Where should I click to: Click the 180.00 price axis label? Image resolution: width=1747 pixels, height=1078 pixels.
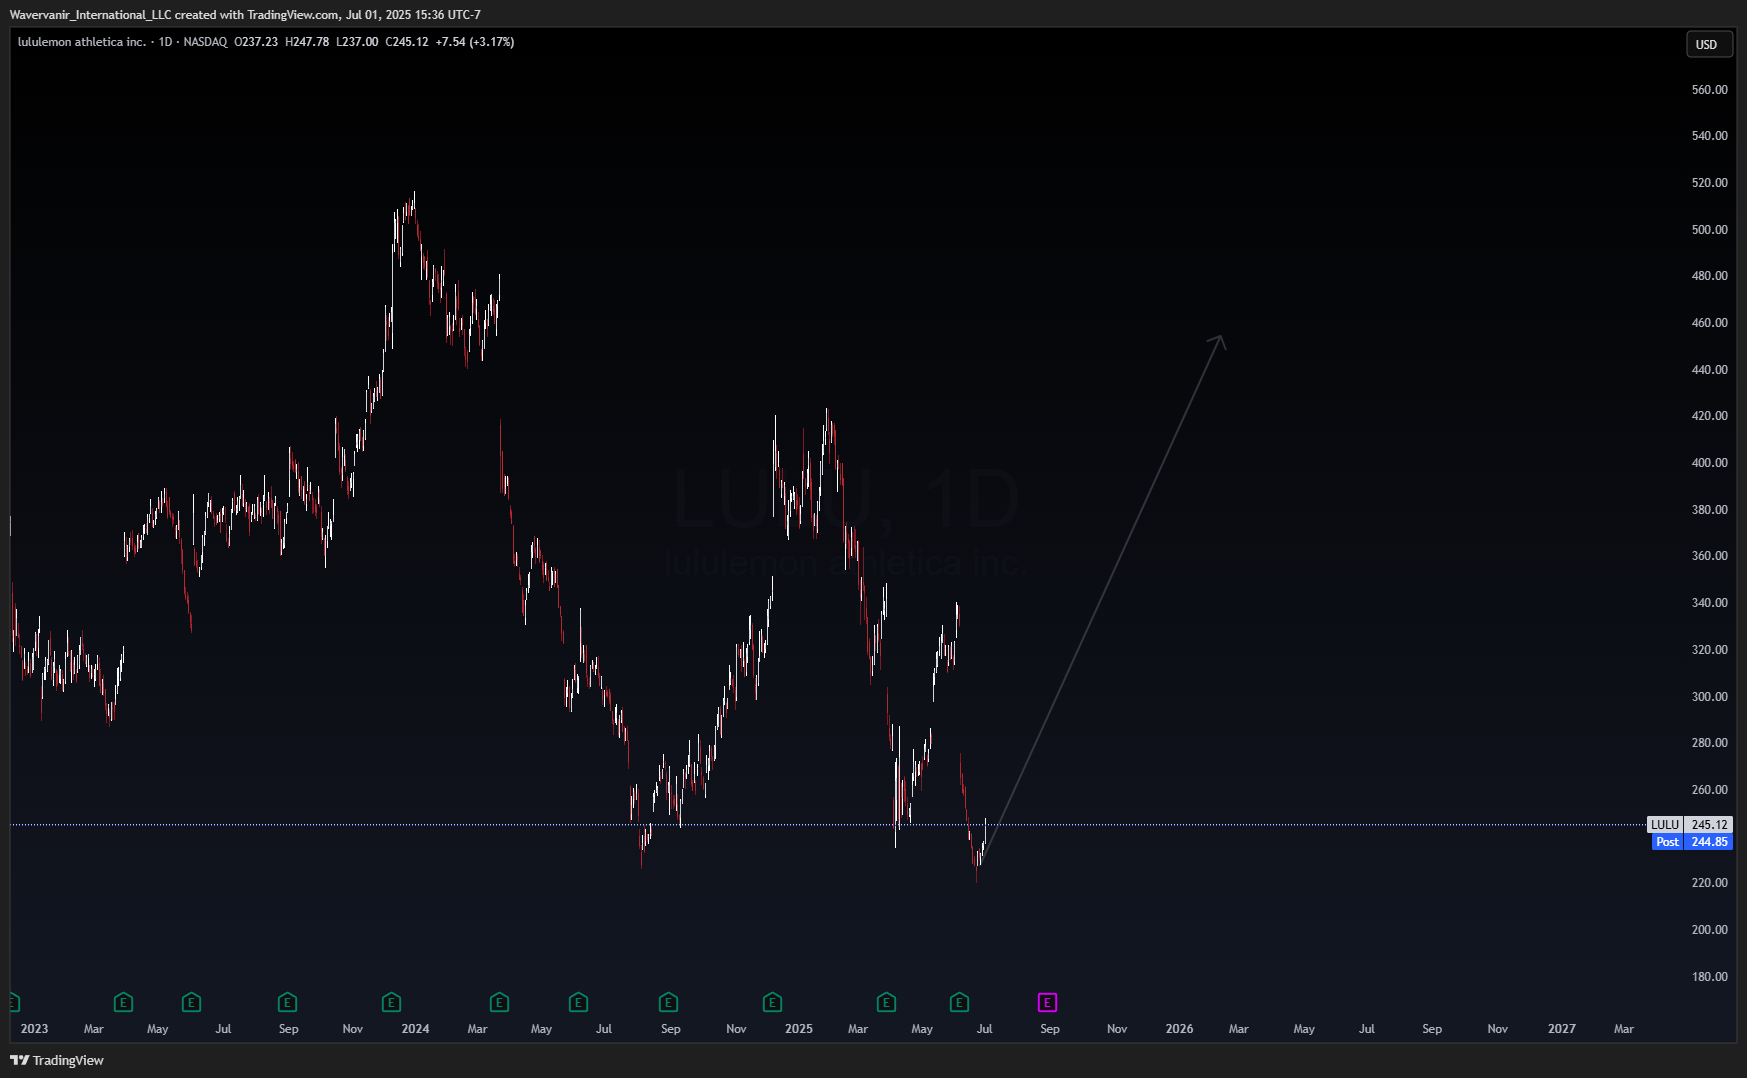coord(1709,976)
